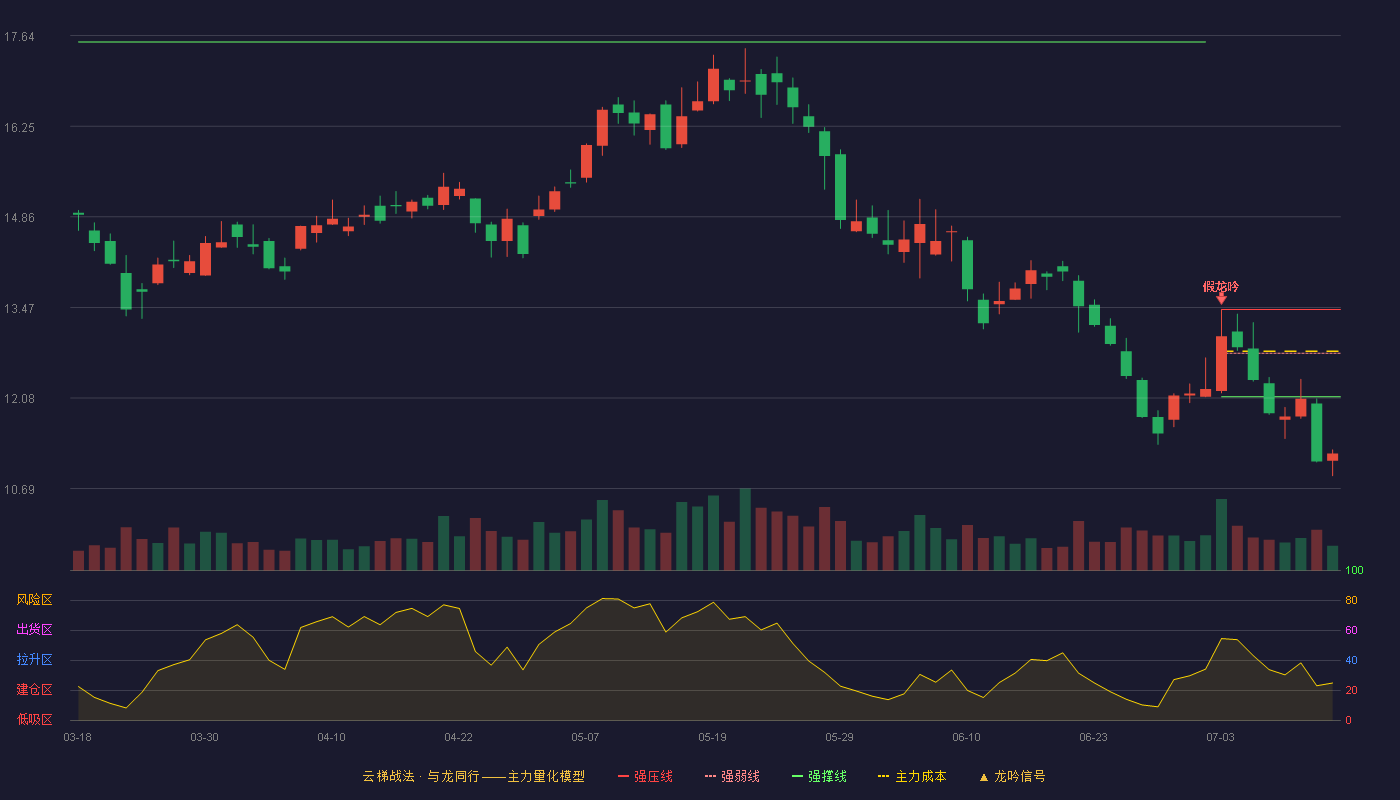Image resolution: width=1400 pixels, height=800 pixels.
Task: Click the red dash icon beside 强压线
Action: tap(623, 776)
